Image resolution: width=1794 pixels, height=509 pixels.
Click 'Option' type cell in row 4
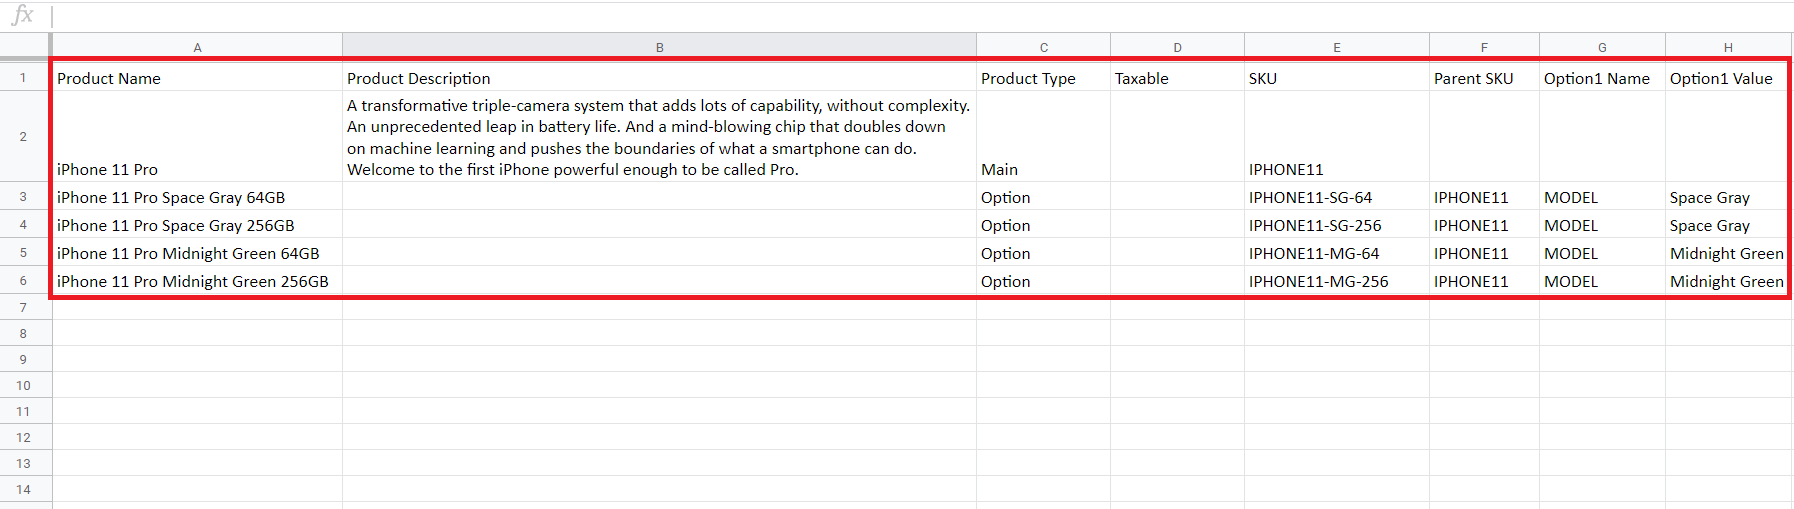[1043, 225]
